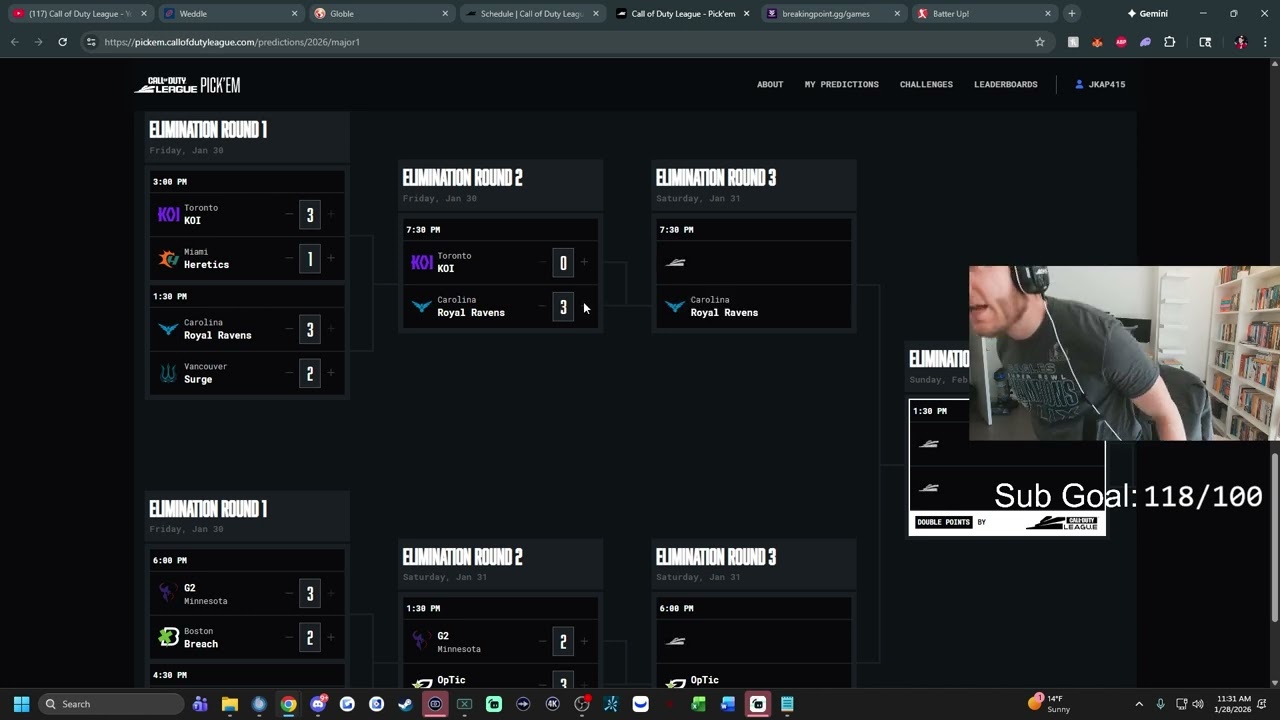Switch to the Batter Up! tab
The height and width of the screenshot is (720, 1280).
pos(983,14)
